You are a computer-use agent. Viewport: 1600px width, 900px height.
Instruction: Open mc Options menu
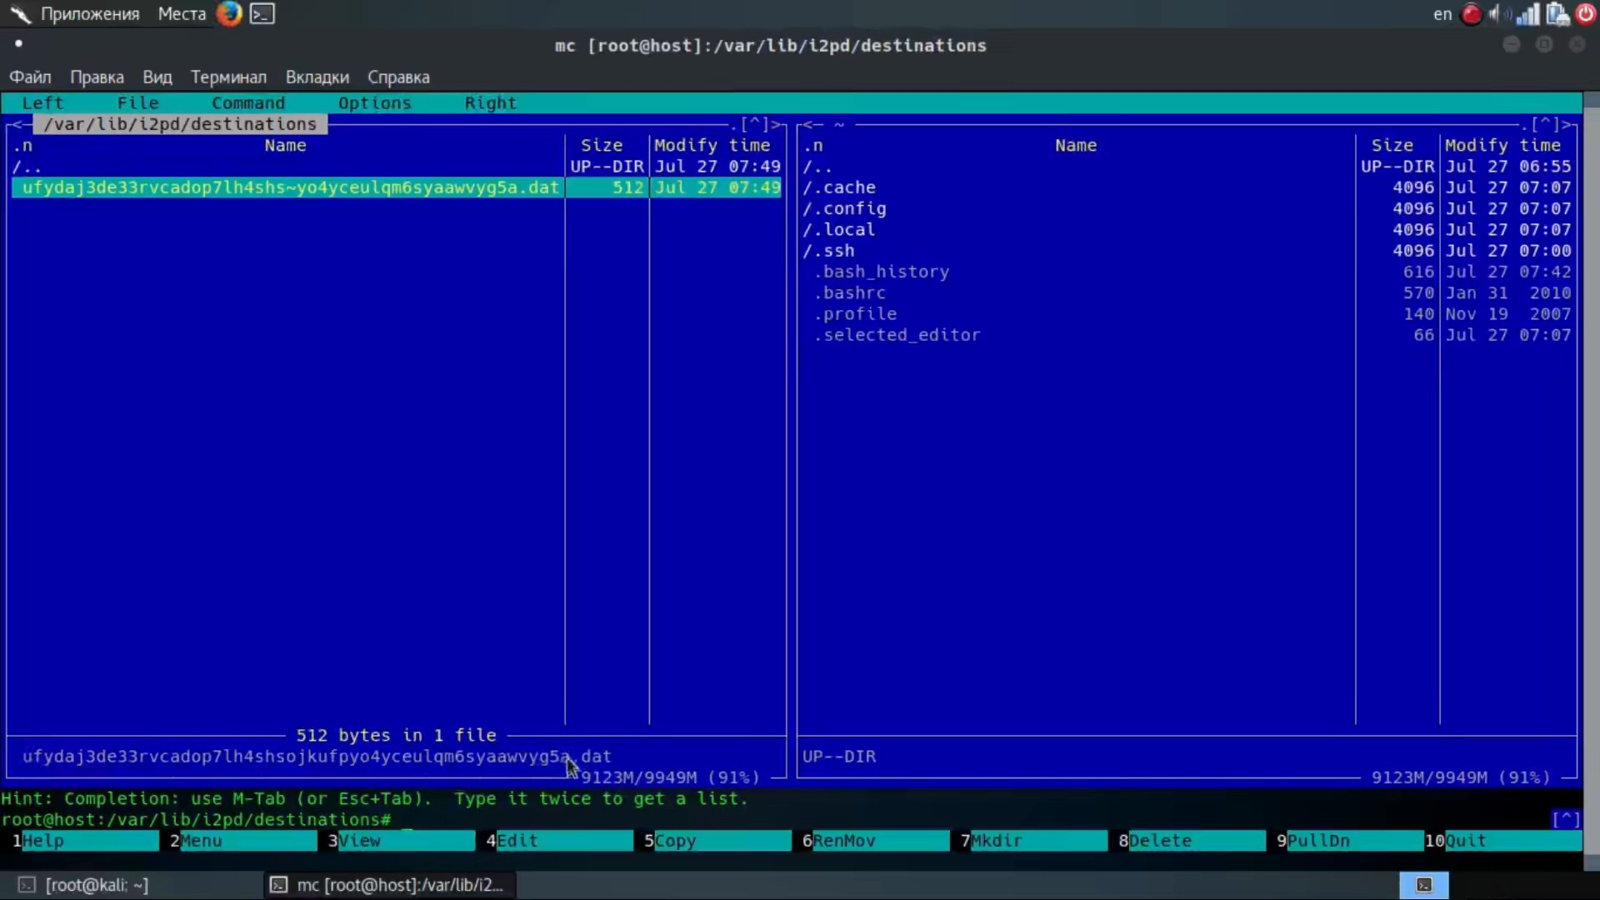click(x=375, y=103)
